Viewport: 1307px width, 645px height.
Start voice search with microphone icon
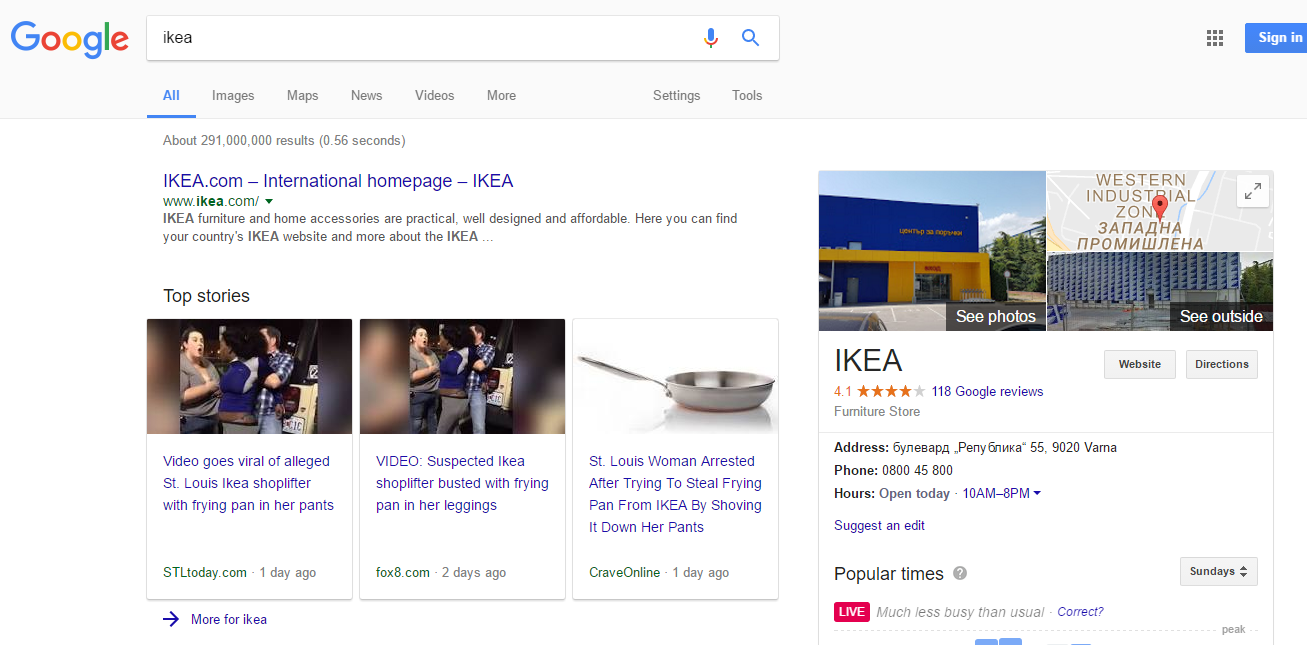[x=711, y=38]
